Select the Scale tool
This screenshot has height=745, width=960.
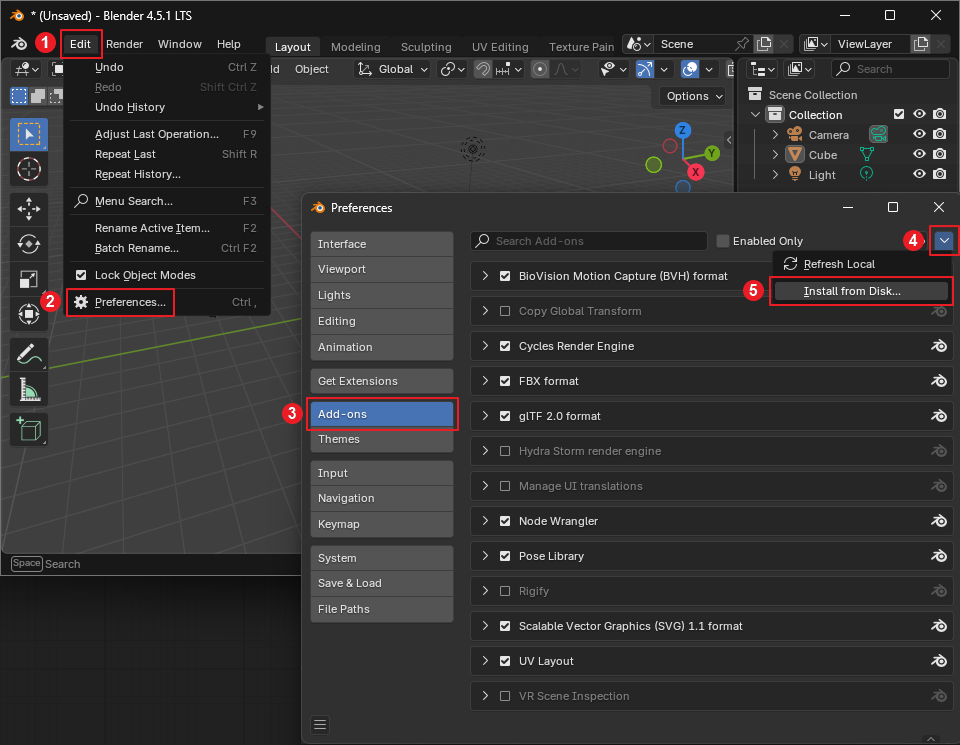(x=29, y=279)
